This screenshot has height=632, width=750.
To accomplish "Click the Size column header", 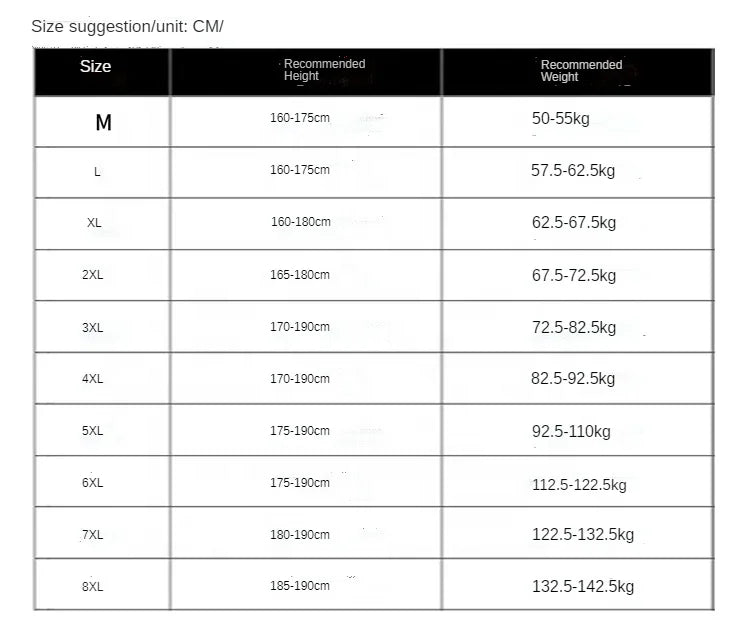I will tap(96, 67).
